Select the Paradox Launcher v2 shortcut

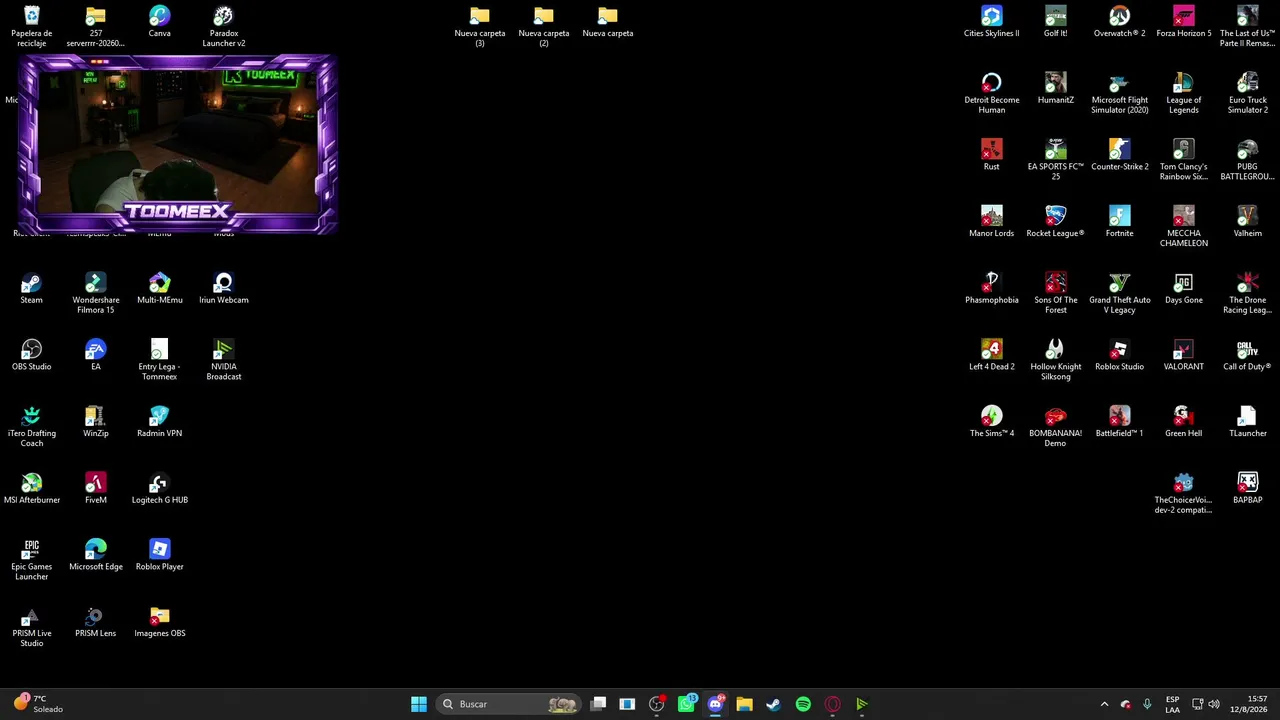224,26
